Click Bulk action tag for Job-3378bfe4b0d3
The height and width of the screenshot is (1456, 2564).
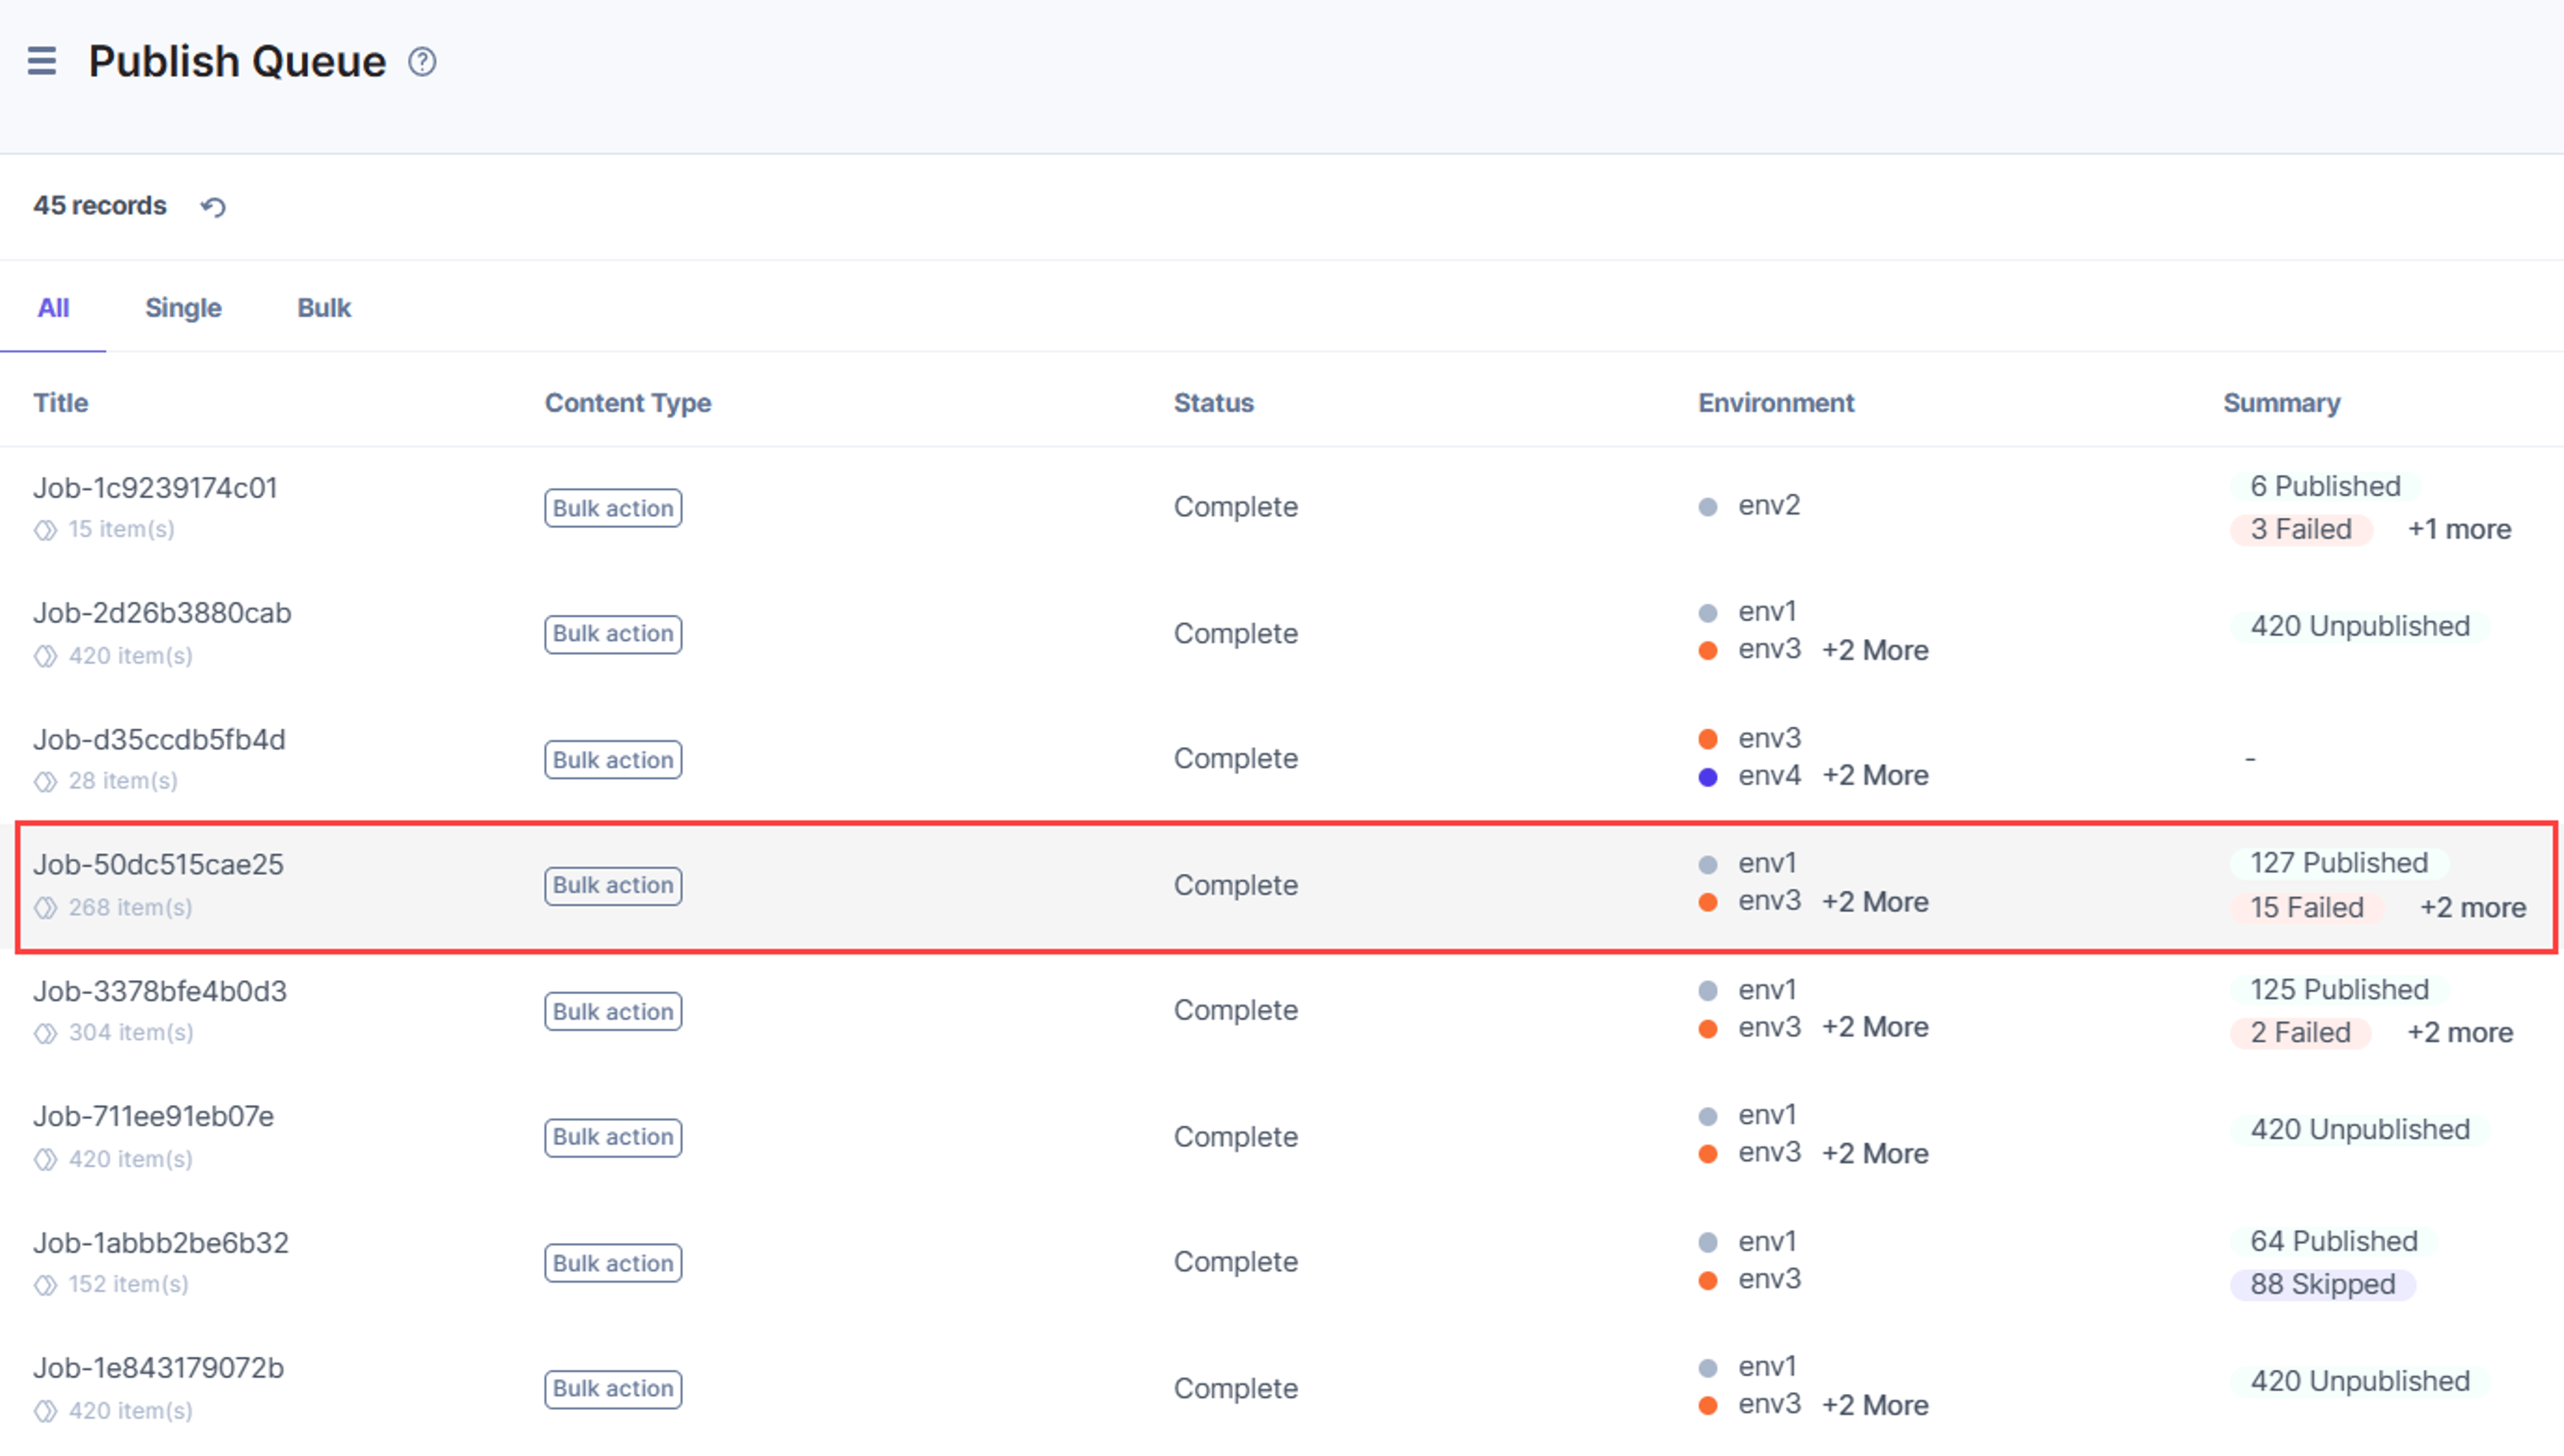point(613,1012)
